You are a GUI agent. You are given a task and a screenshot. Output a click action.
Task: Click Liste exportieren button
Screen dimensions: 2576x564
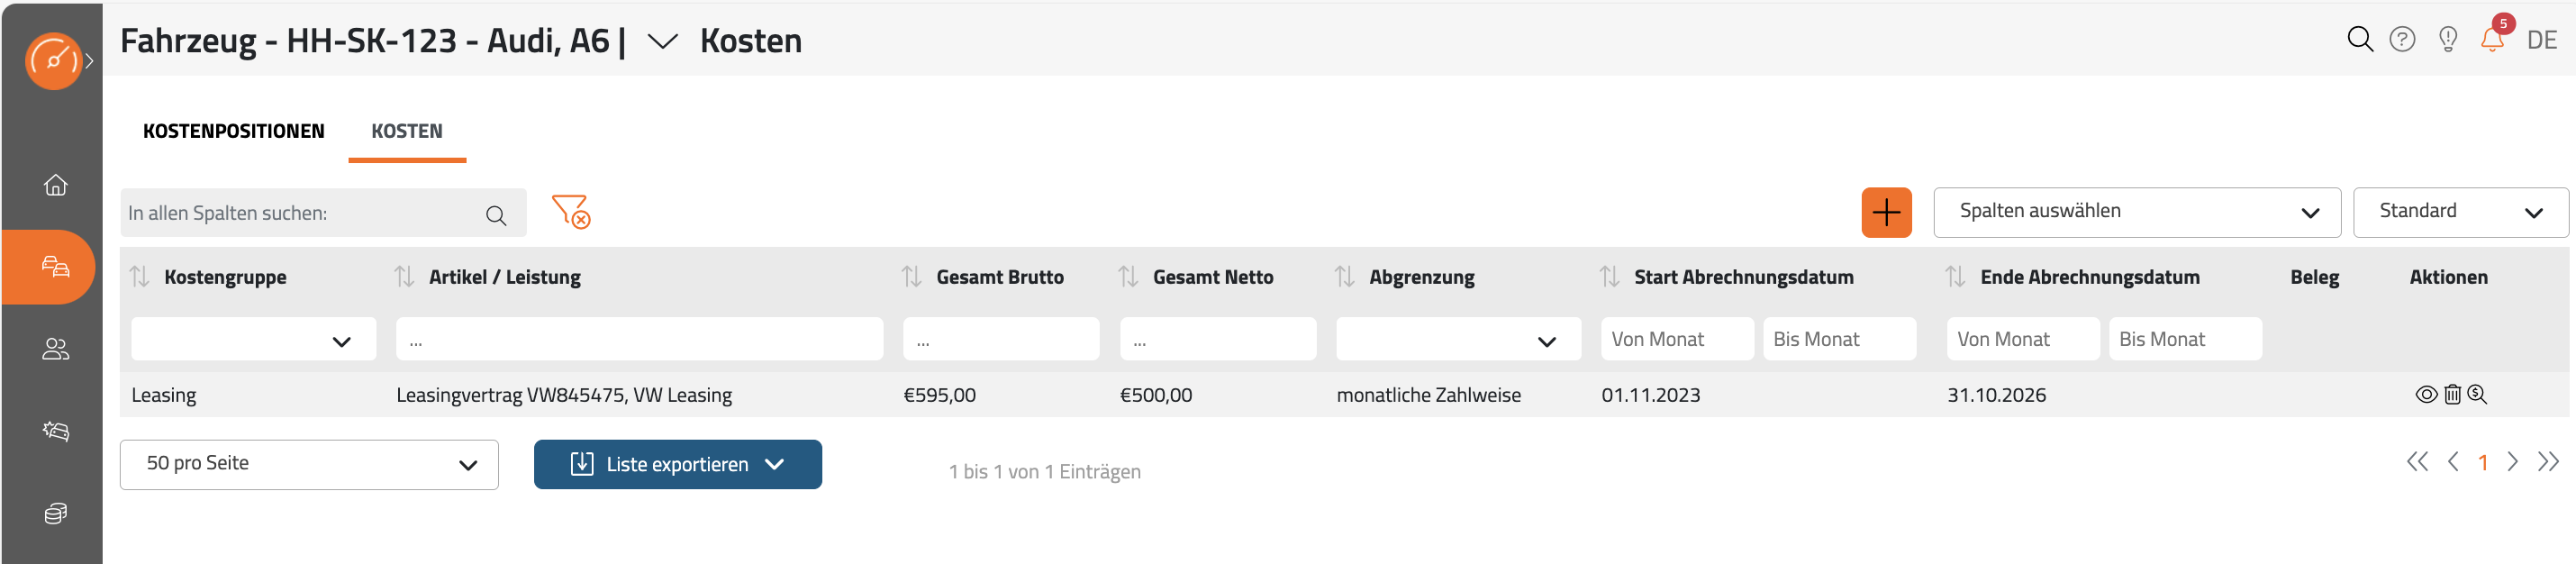click(678, 464)
